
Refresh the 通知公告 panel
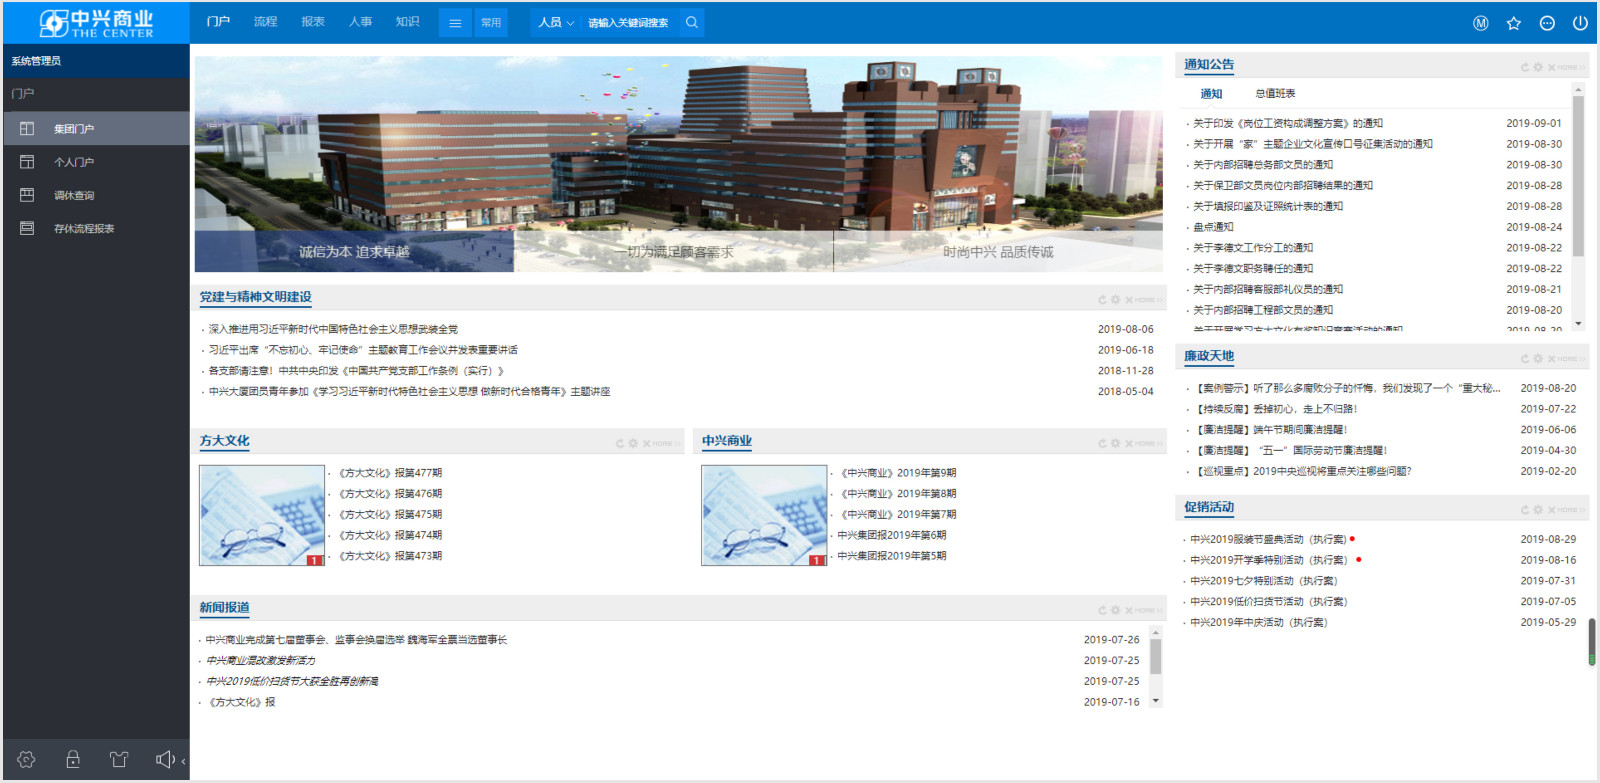click(x=1525, y=67)
